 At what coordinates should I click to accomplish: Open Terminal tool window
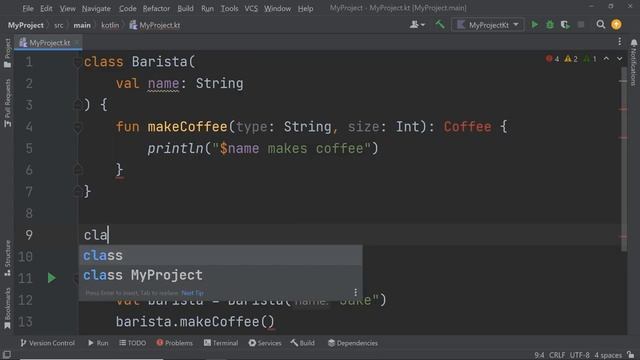click(x=221, y=343)
